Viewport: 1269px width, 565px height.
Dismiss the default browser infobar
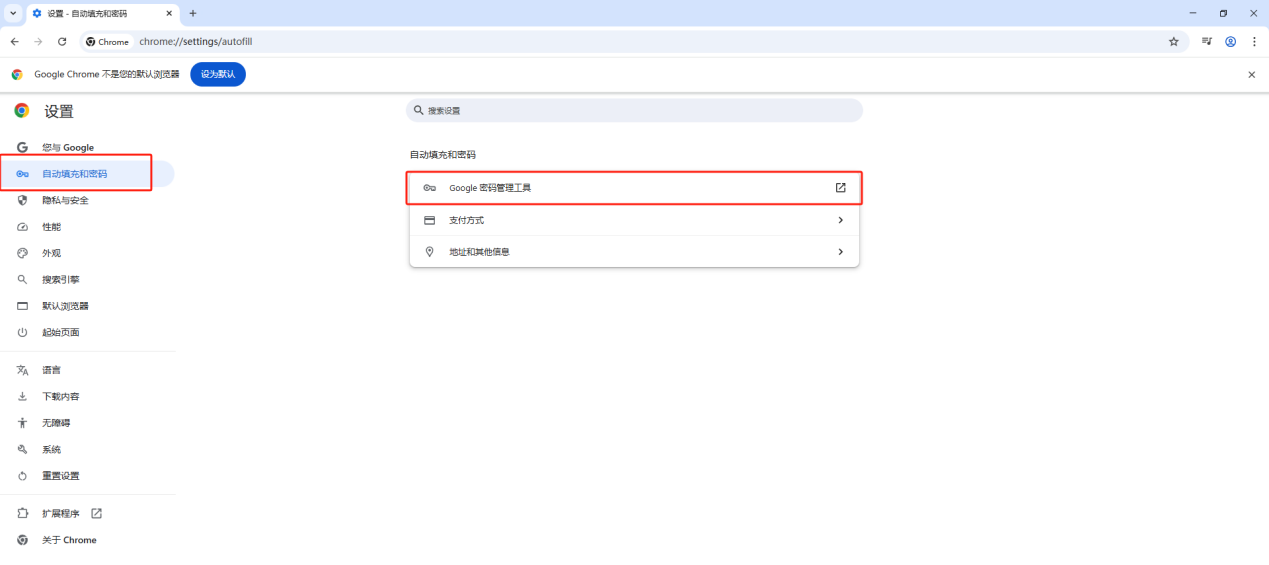[x=1251, y=75]
